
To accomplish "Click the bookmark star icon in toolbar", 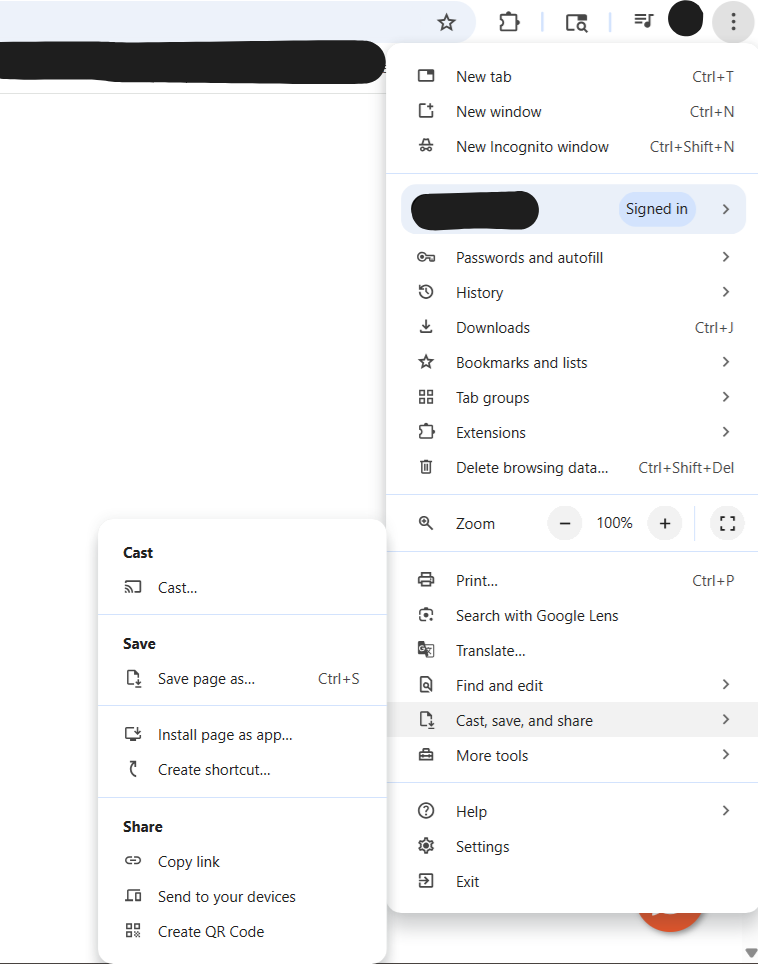I will point(447,22).
